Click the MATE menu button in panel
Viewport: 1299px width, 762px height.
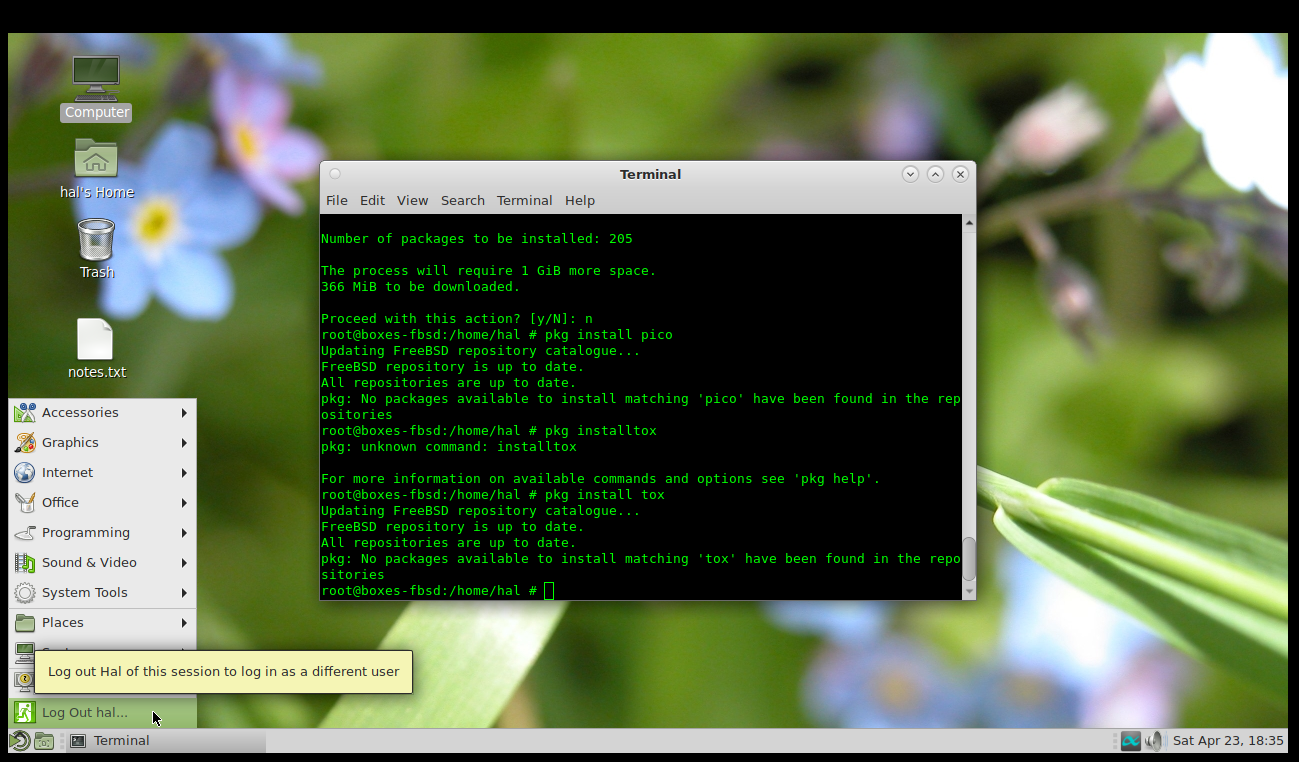[19, 741]
